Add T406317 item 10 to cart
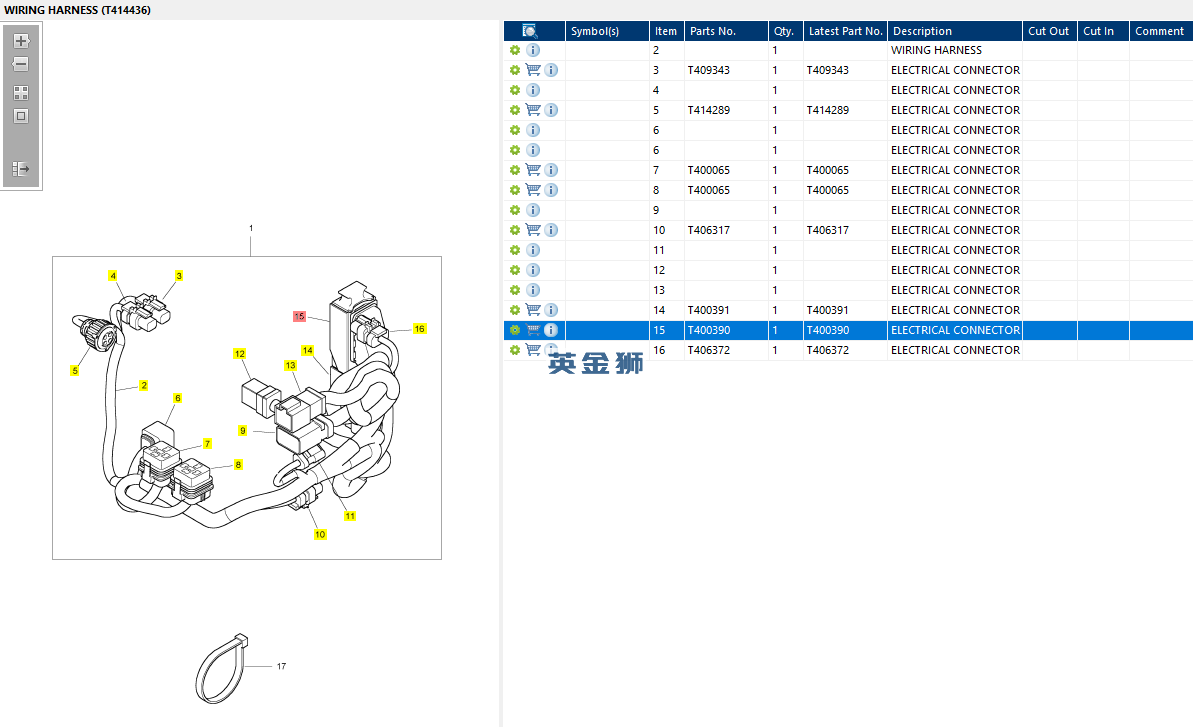 tap(533, 230)
